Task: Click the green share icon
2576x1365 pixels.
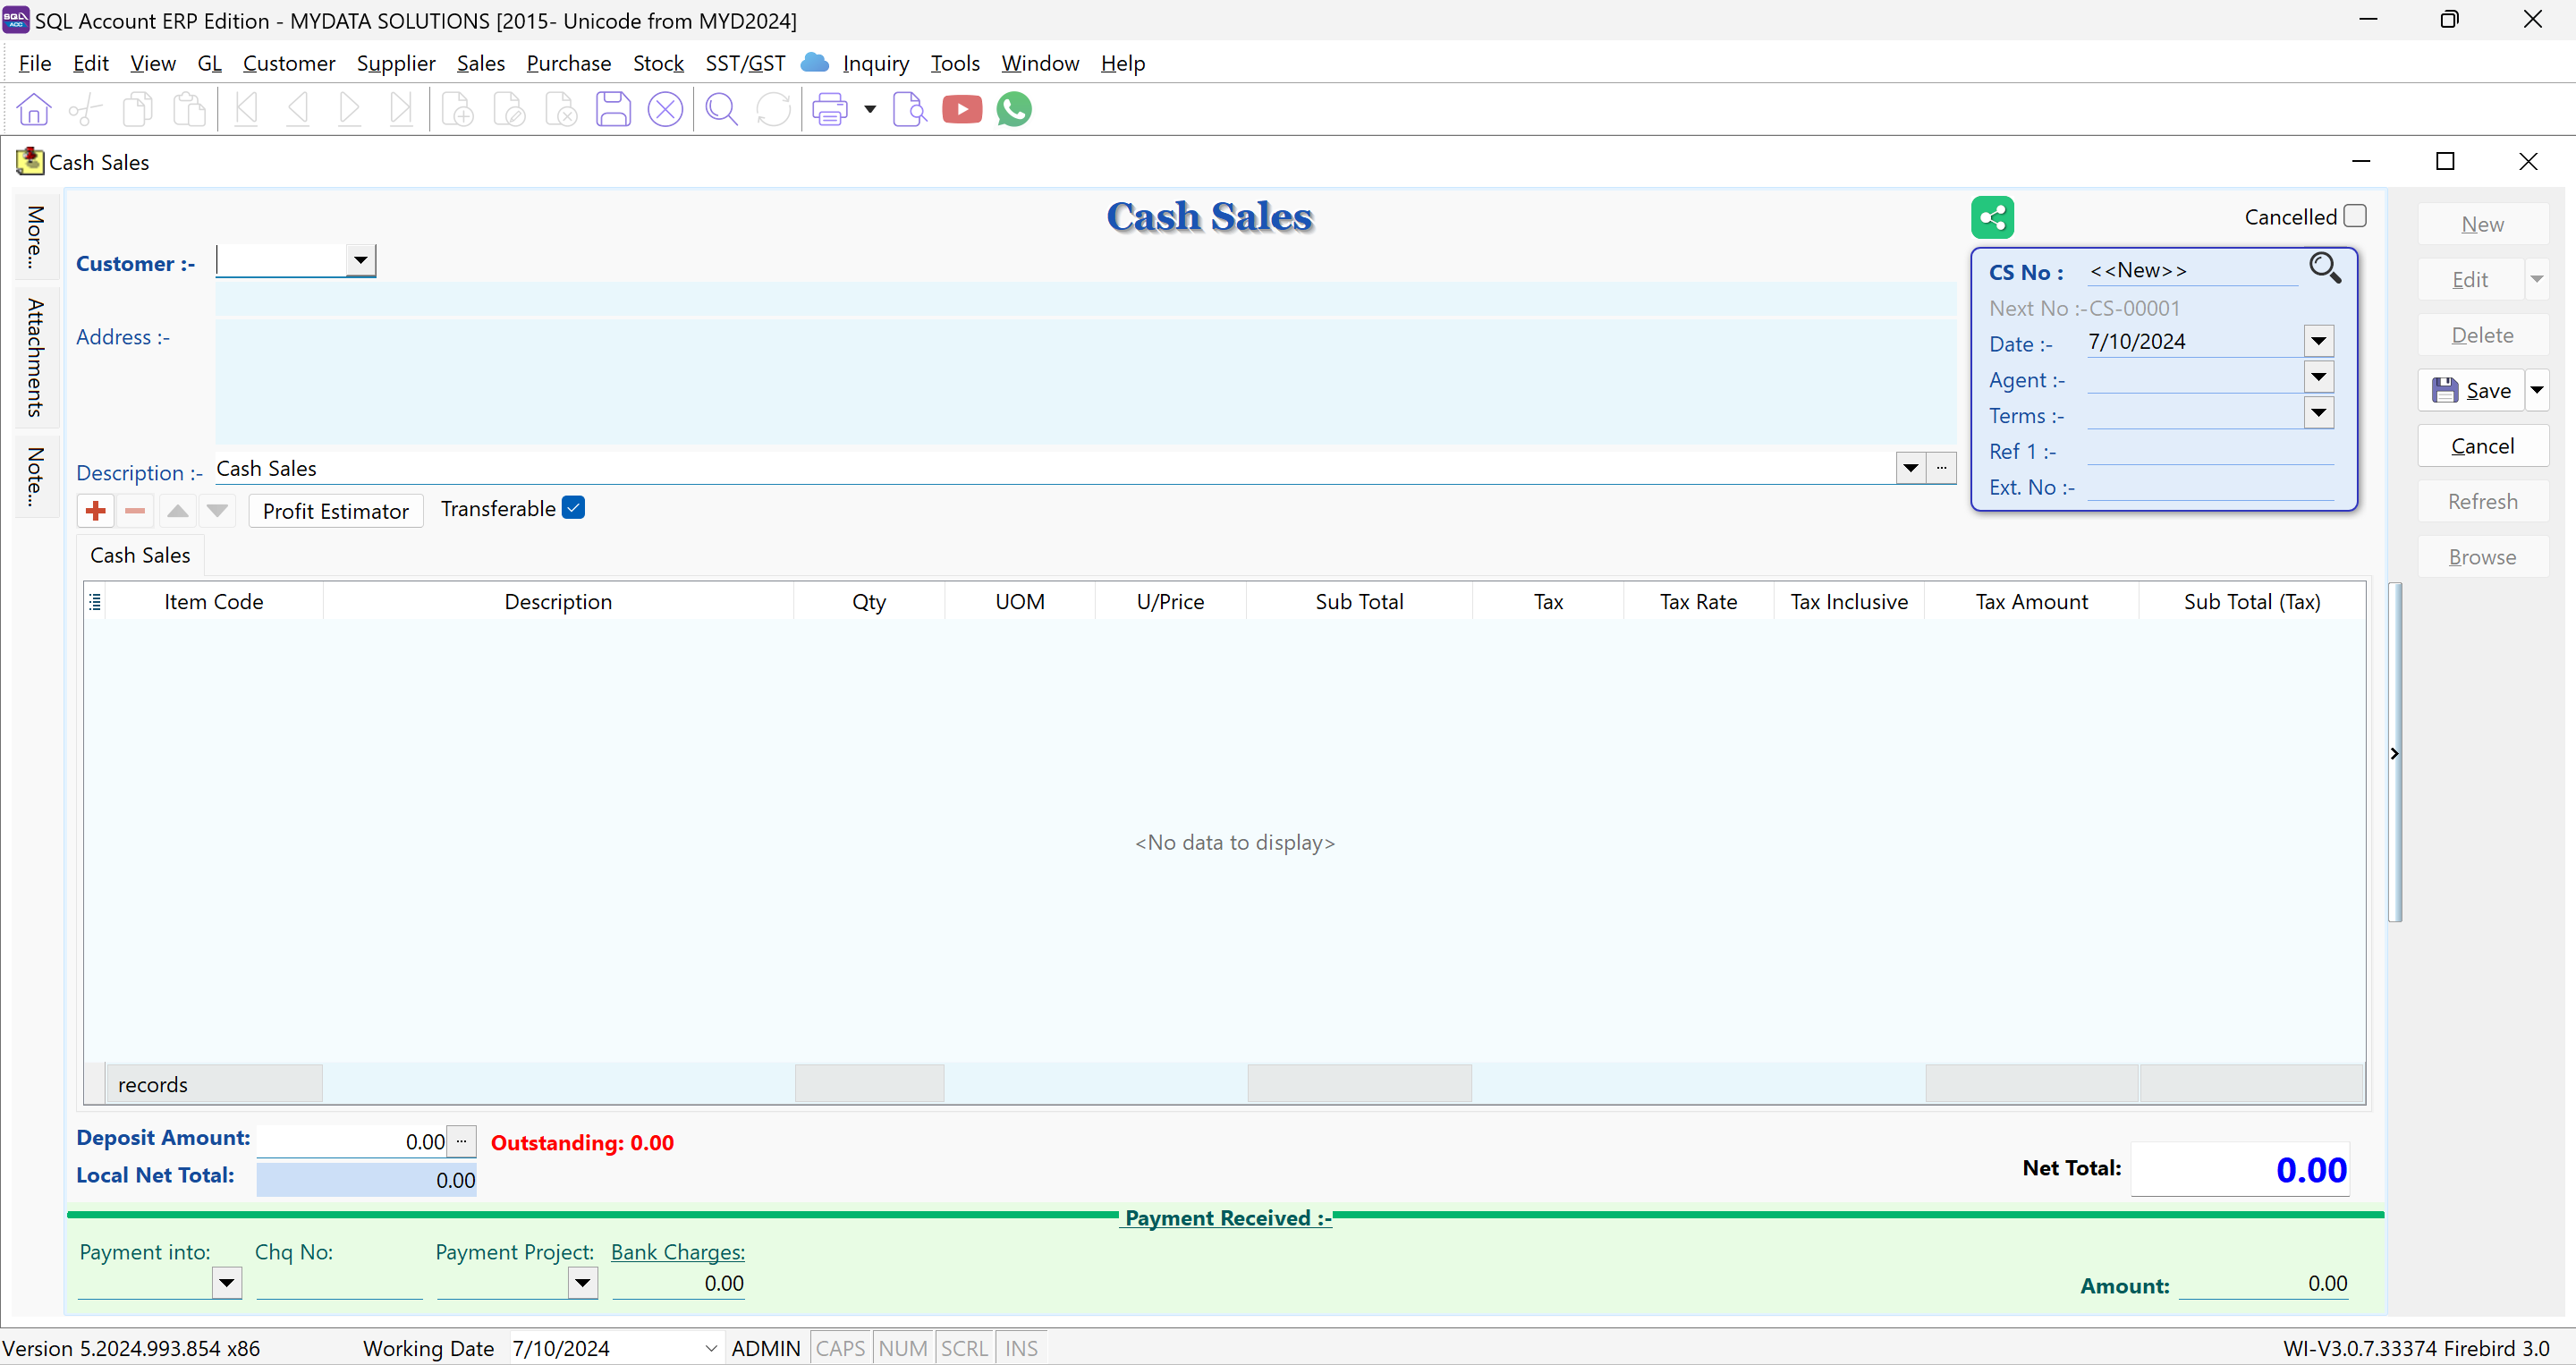Action: 1991,217
